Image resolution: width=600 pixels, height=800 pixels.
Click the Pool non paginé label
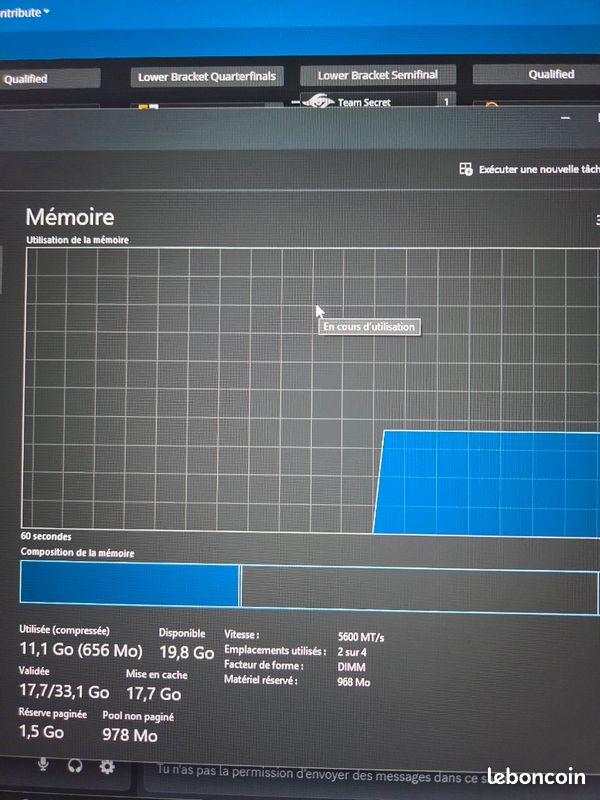click(138, 716)
